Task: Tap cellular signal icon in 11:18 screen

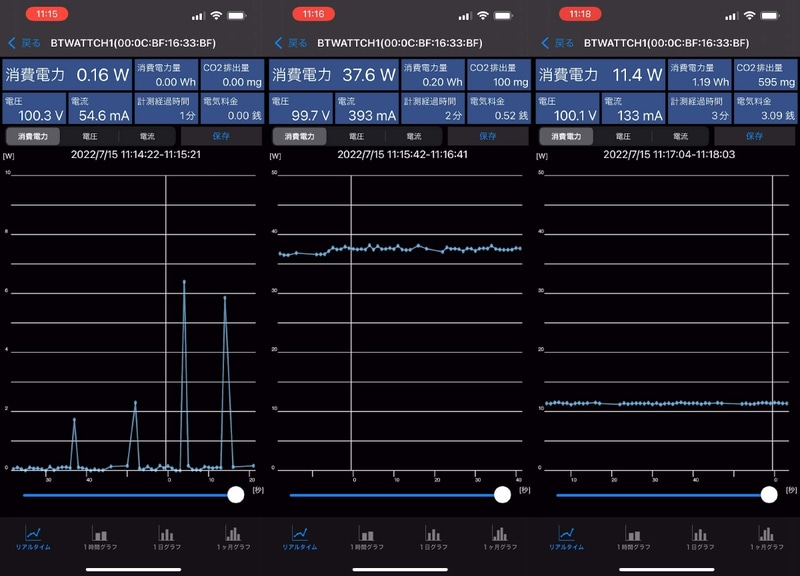Action: coord(731,16)
